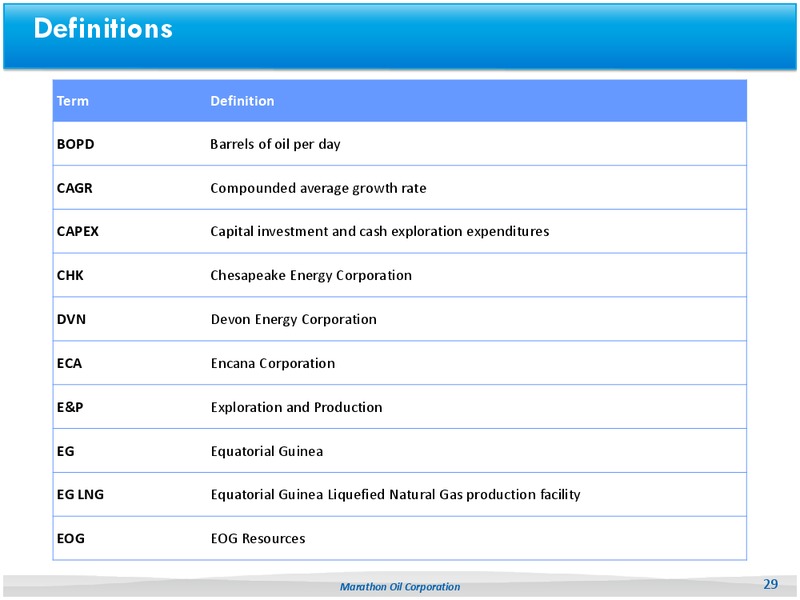
Task: Select the 'EG' term cell
Action: pyautogui.click(x=65, y=451)
